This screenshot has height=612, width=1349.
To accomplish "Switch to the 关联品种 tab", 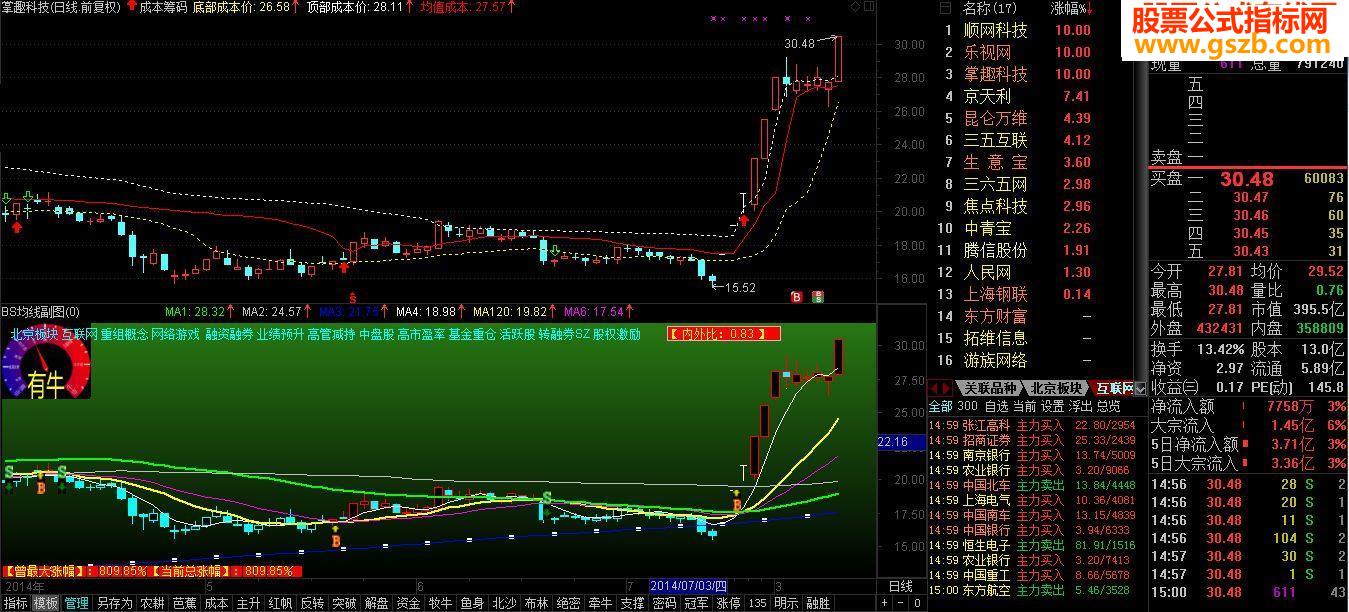I will (x=988, y=388).
